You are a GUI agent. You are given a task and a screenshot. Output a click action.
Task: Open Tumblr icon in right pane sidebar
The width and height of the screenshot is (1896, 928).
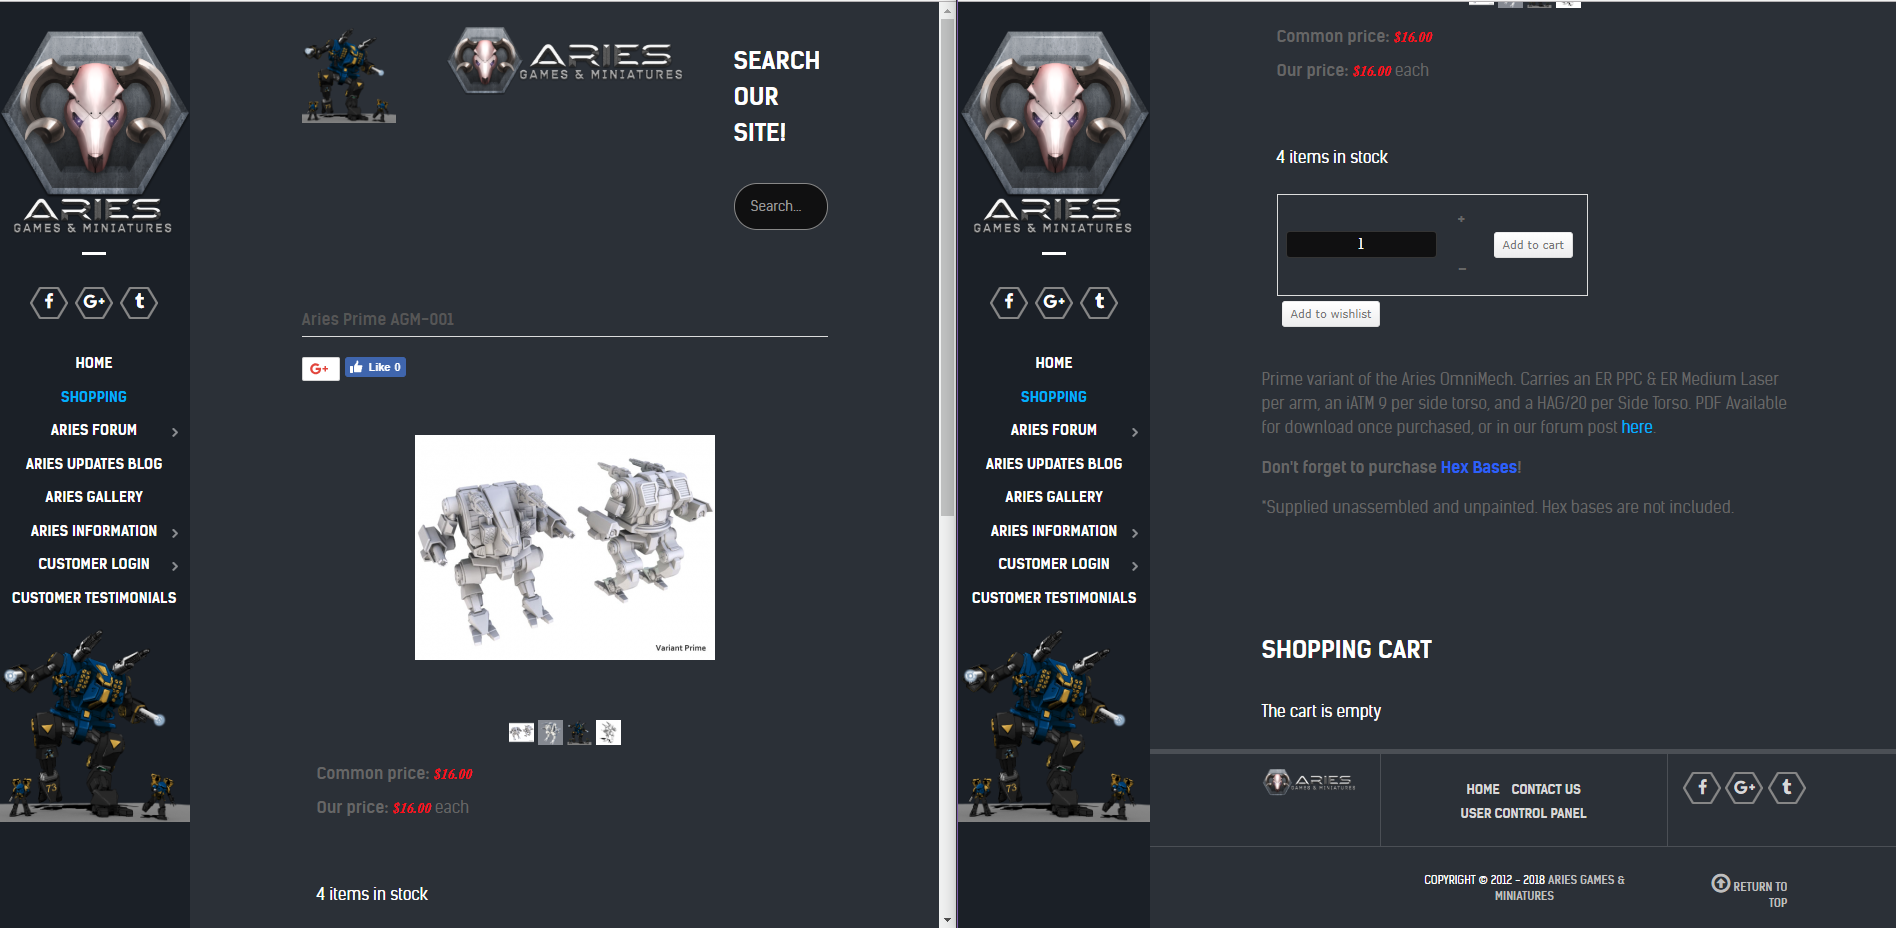pos(1099,302)
